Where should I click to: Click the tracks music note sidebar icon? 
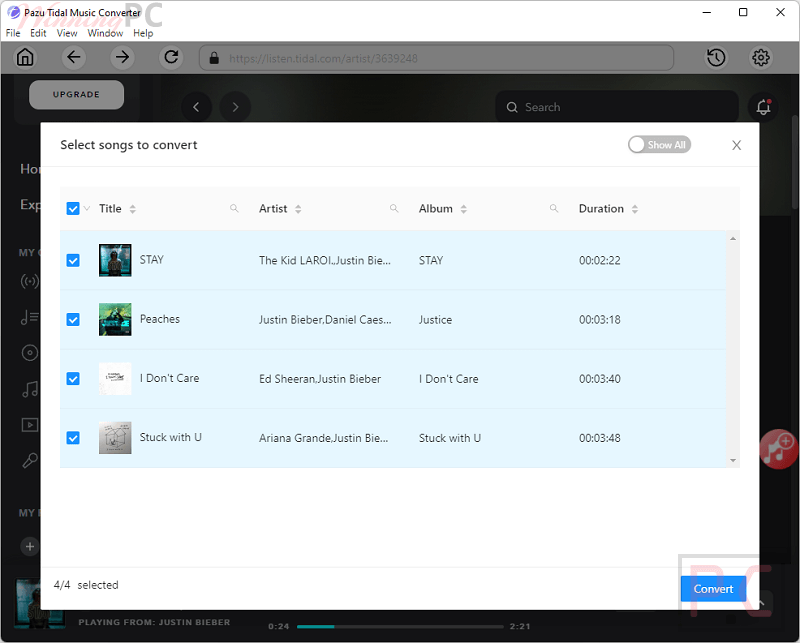[30, 389]
